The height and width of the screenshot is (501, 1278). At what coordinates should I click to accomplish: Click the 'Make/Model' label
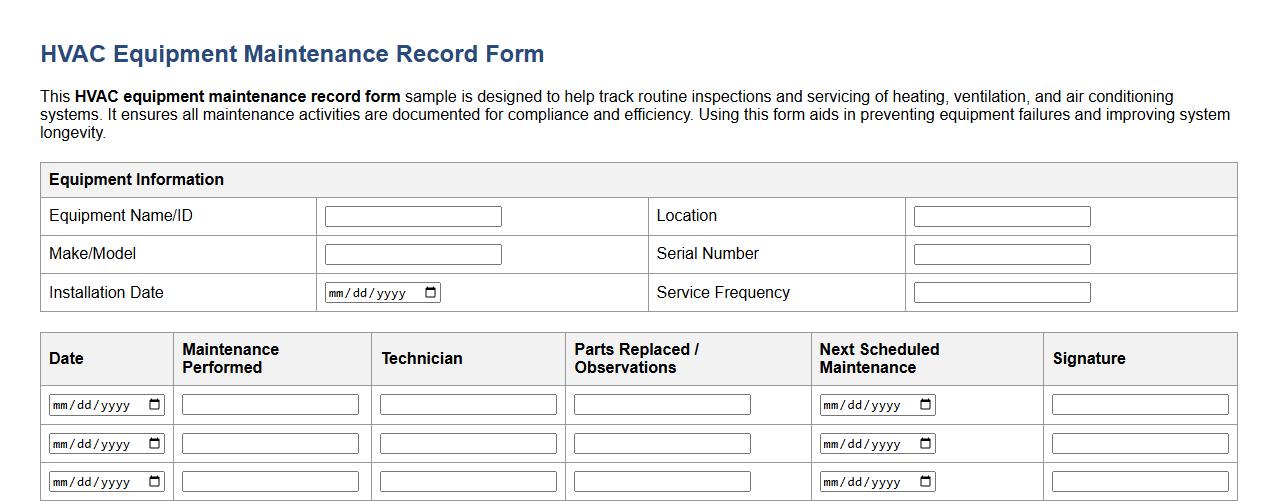click(x=92, y=254)
